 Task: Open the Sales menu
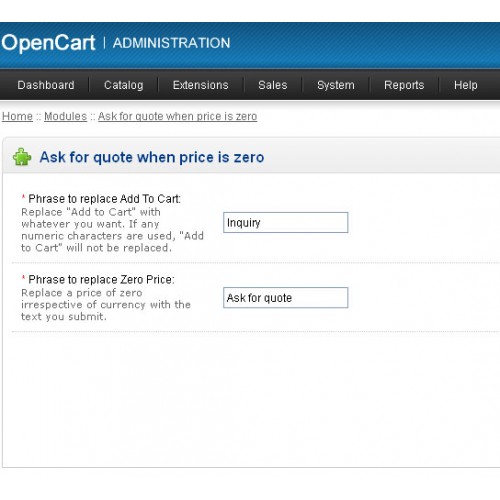click(273, 85)
